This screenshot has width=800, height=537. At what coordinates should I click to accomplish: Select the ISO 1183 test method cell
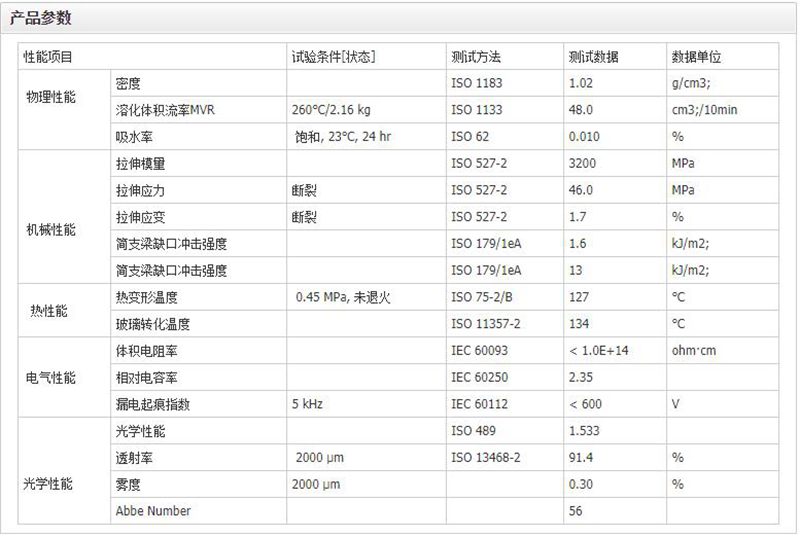point(475,83)
